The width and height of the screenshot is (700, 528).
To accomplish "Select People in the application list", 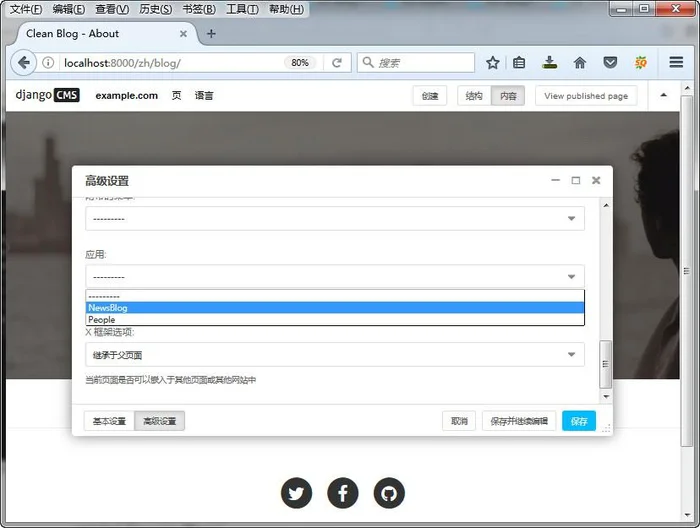I will [x=335, y=320].
